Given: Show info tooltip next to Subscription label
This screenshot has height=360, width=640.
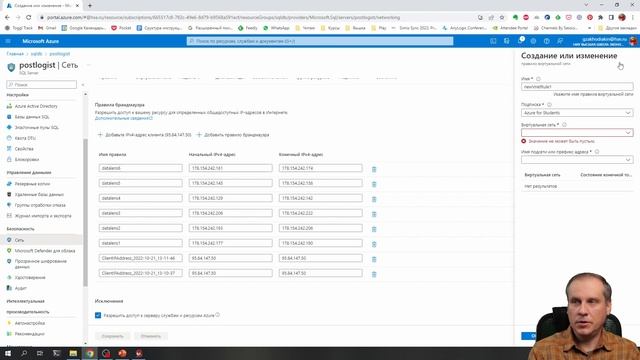Looking at the screenshot, I should [x=549, y=104].
